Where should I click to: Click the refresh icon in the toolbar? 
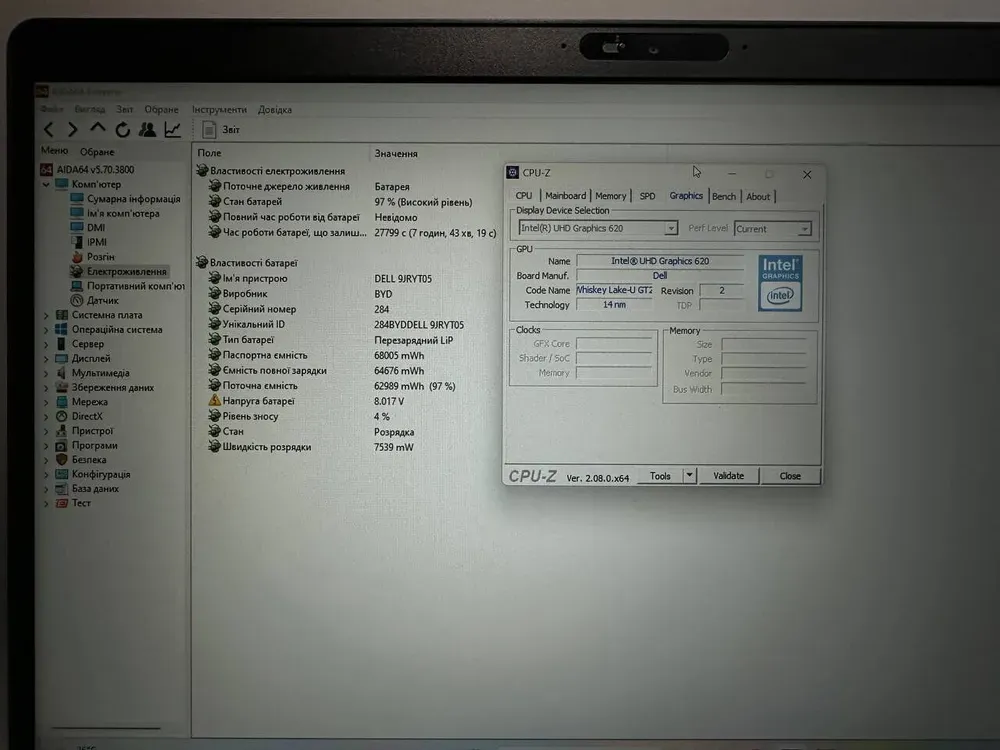[x=122, y=129]
